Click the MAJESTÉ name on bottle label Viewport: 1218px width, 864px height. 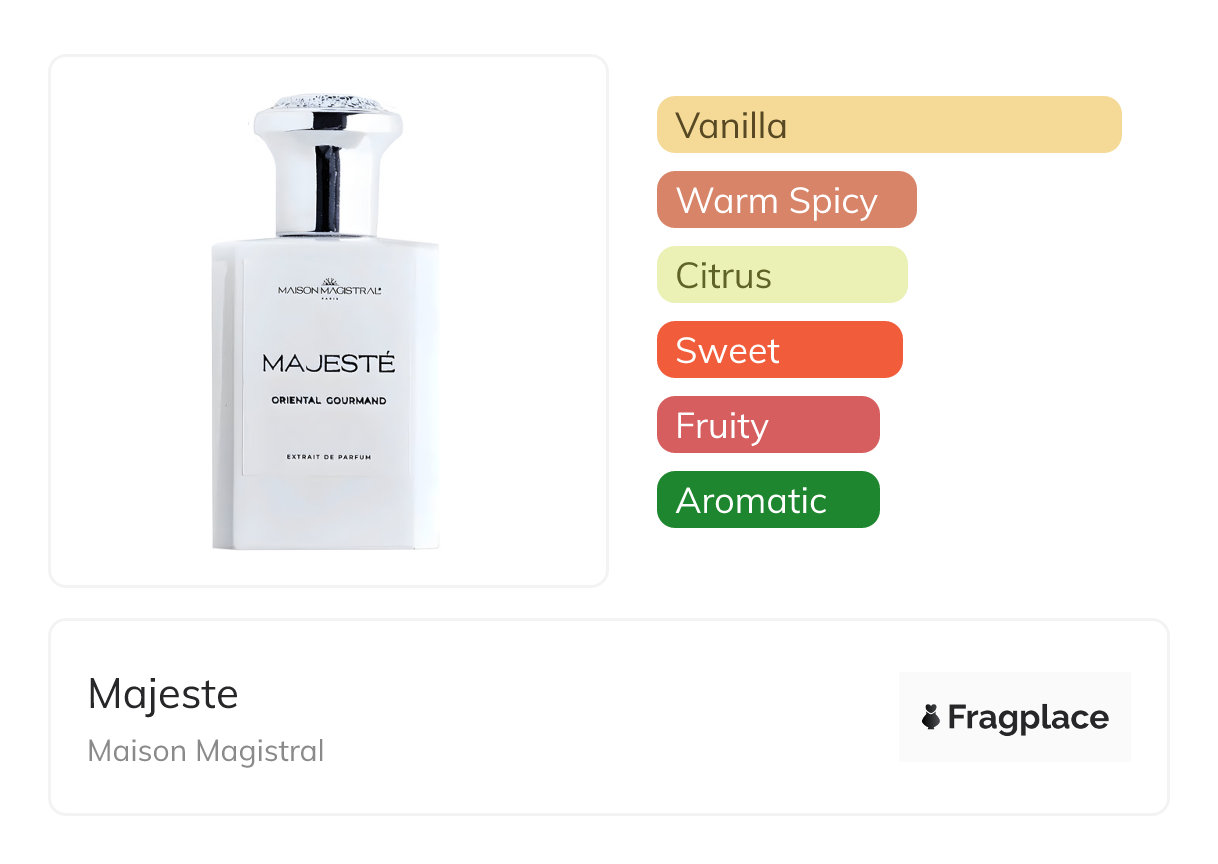pyautogui.click(x=329, y=362)
